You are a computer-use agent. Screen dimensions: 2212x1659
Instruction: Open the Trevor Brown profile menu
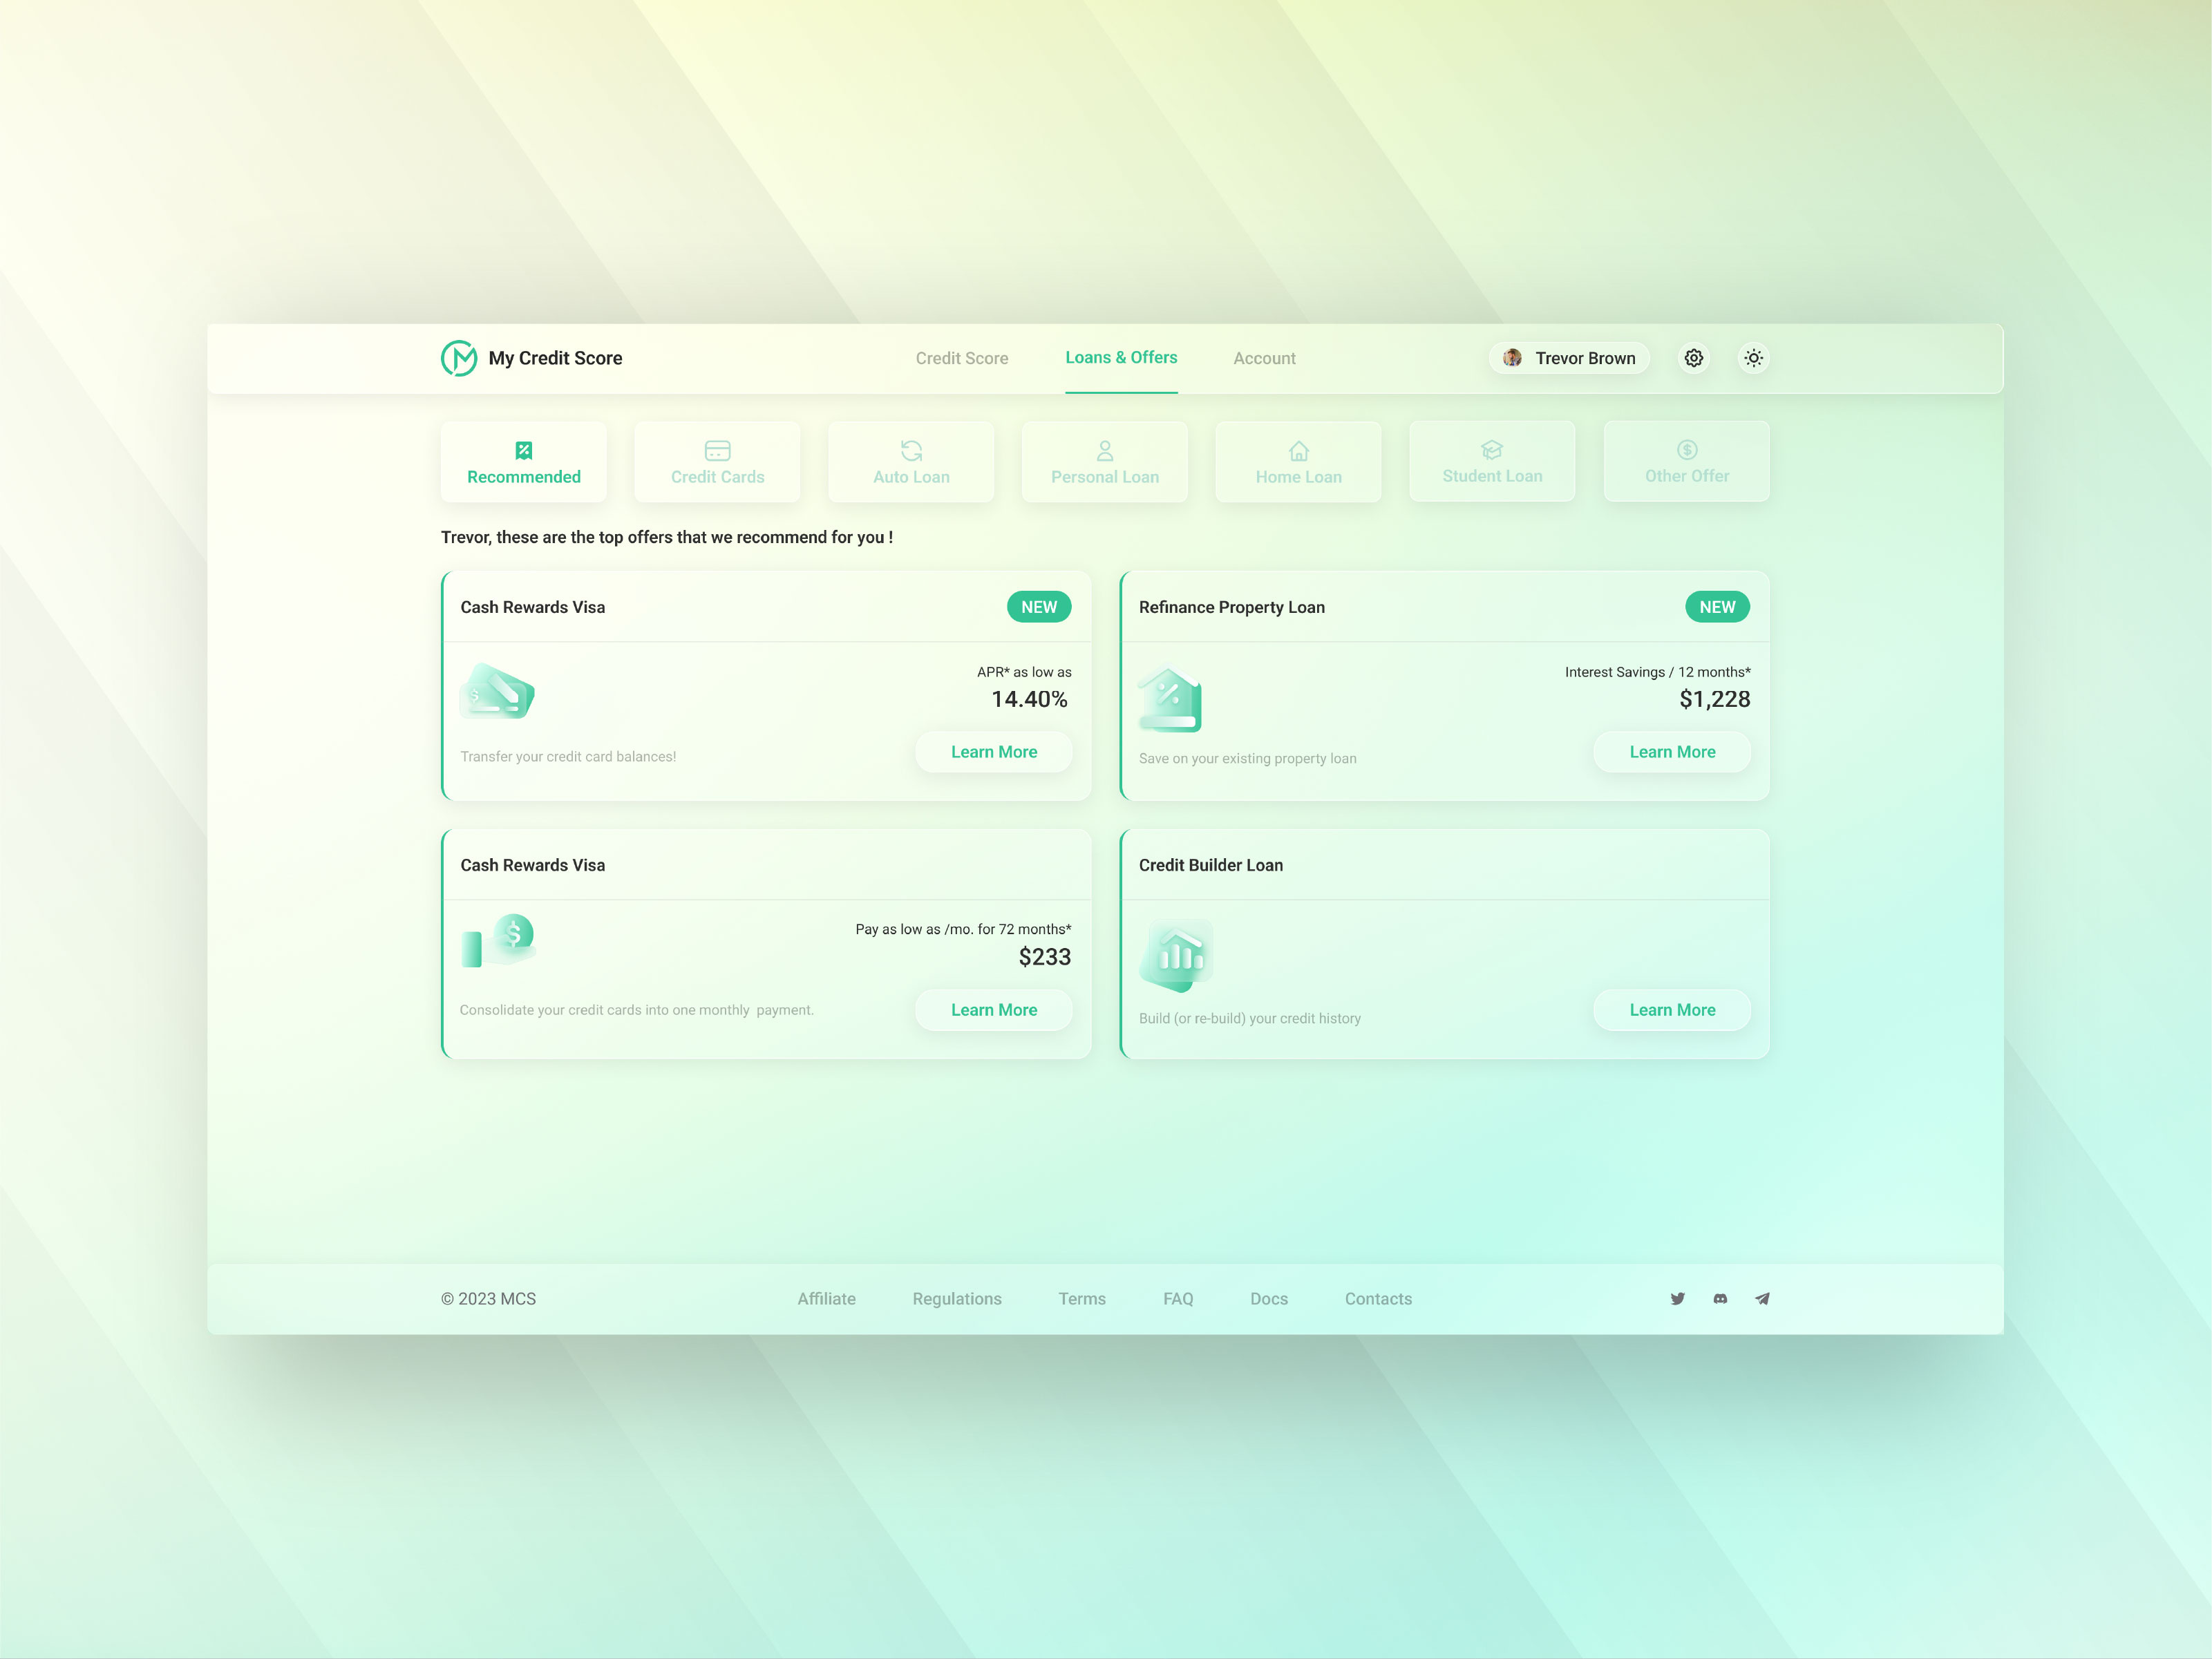[x=1568, y=357]
